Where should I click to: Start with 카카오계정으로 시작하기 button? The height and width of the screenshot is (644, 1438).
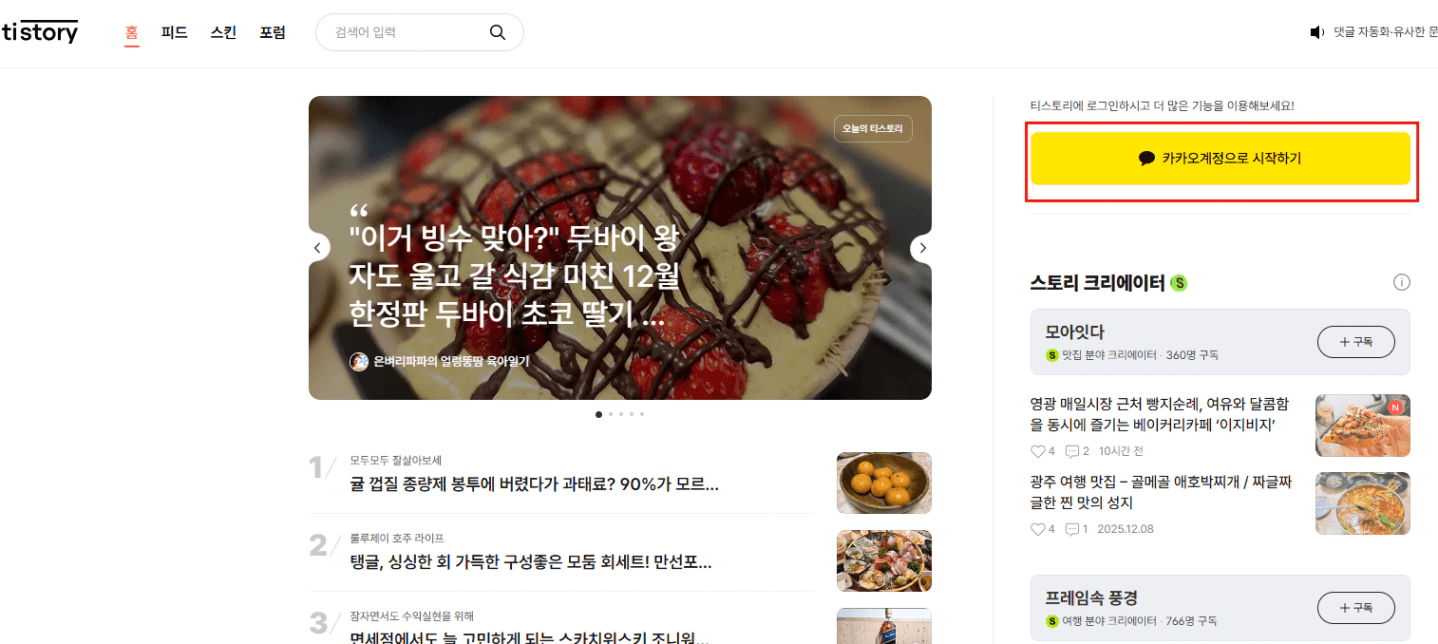(x=1220, y=158)
